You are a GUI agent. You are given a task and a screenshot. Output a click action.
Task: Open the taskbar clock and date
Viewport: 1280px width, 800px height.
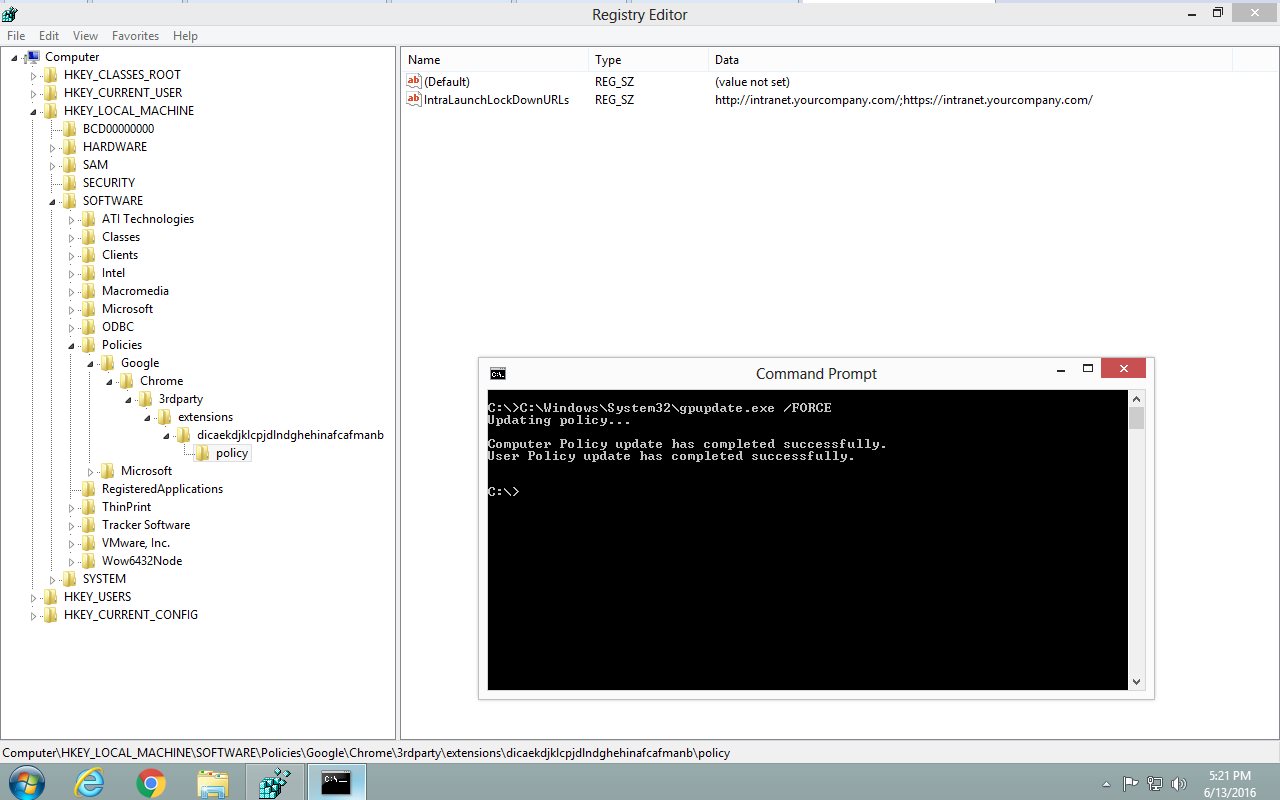[1229, 783]
